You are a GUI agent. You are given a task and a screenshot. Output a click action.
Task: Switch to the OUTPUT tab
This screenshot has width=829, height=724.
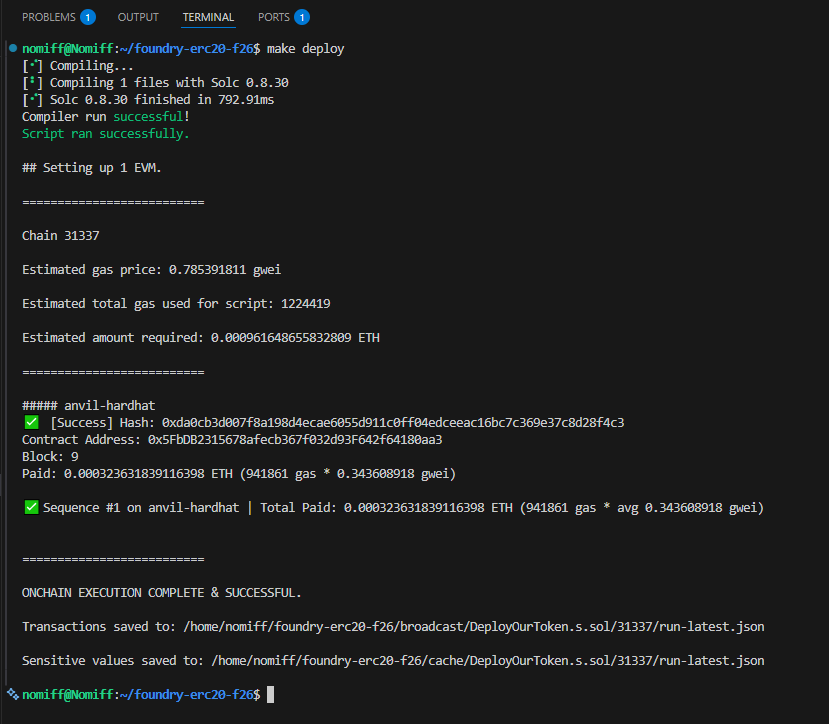point(138,17)
